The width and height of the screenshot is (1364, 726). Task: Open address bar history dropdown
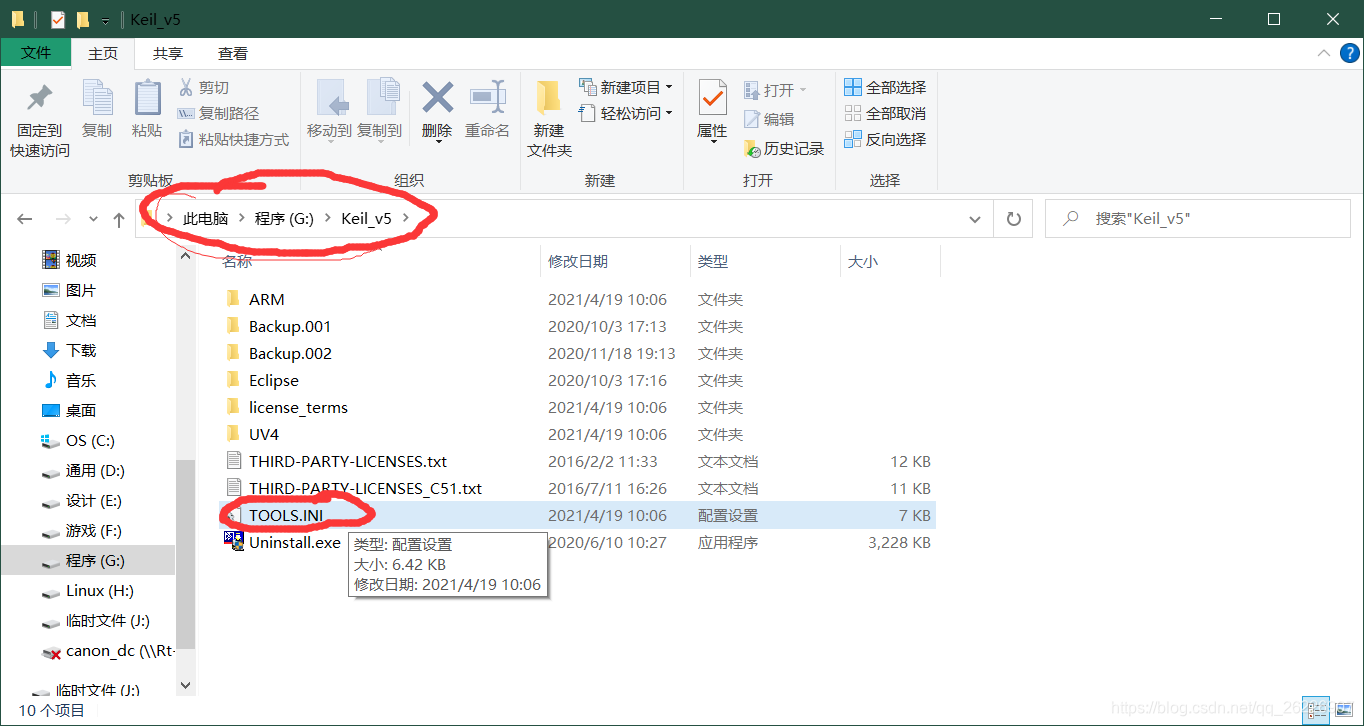(x=975, y=219)
